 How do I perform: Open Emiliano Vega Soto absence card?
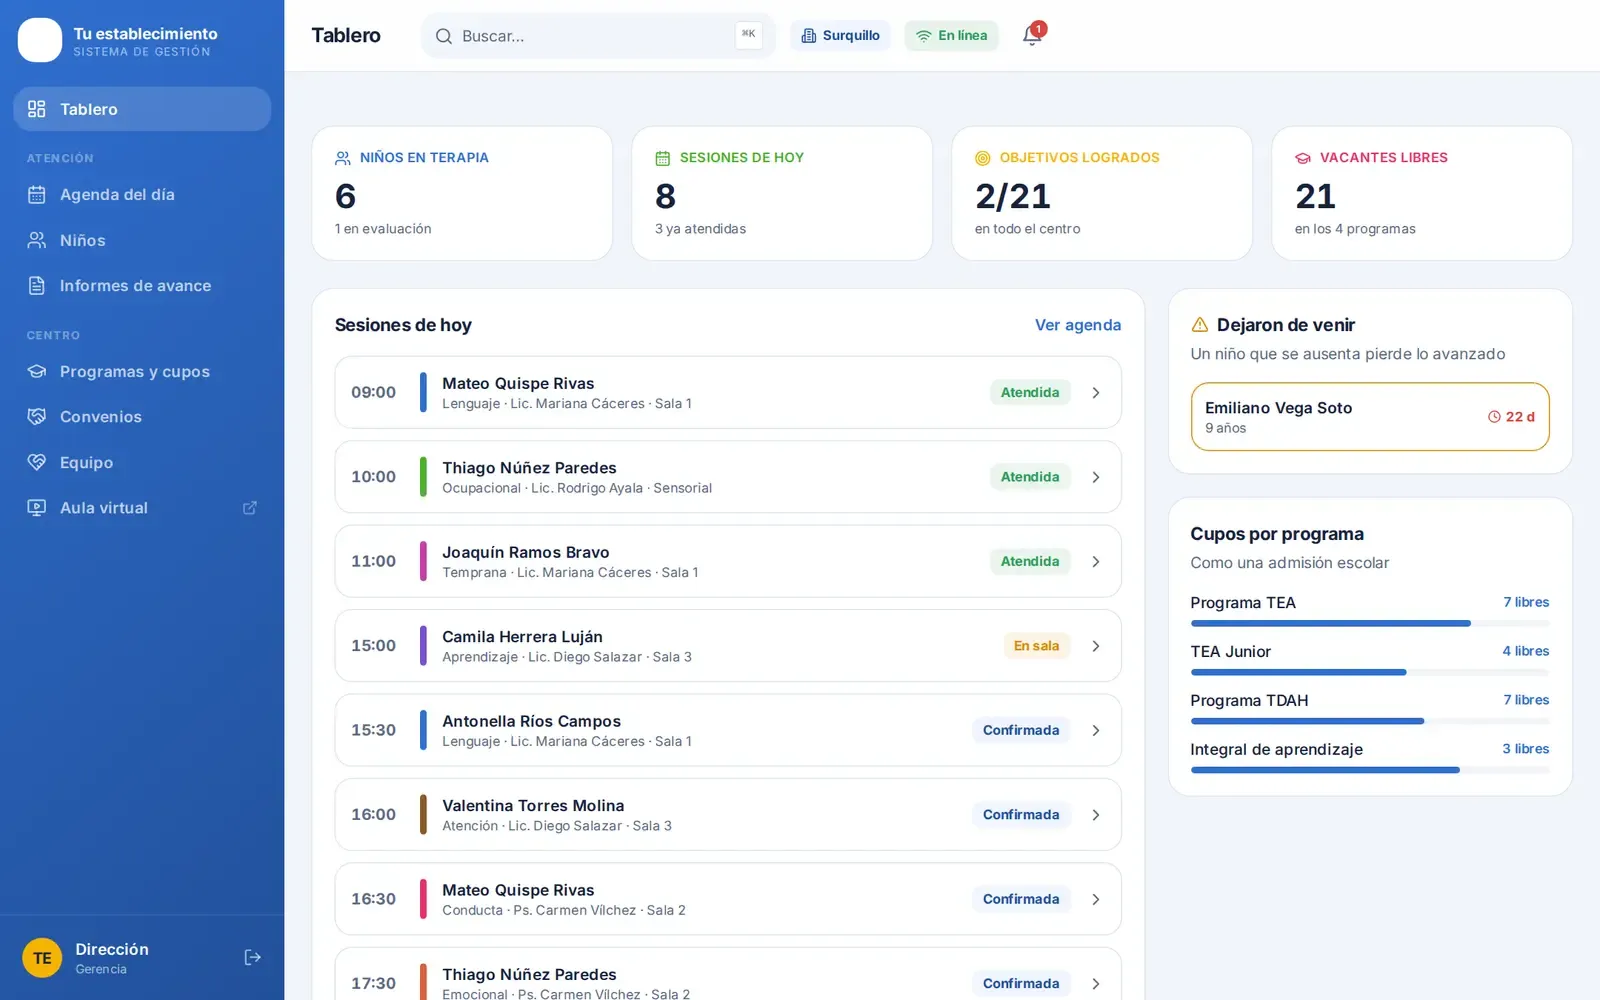pyautogui.click(x=1370, y=417)
